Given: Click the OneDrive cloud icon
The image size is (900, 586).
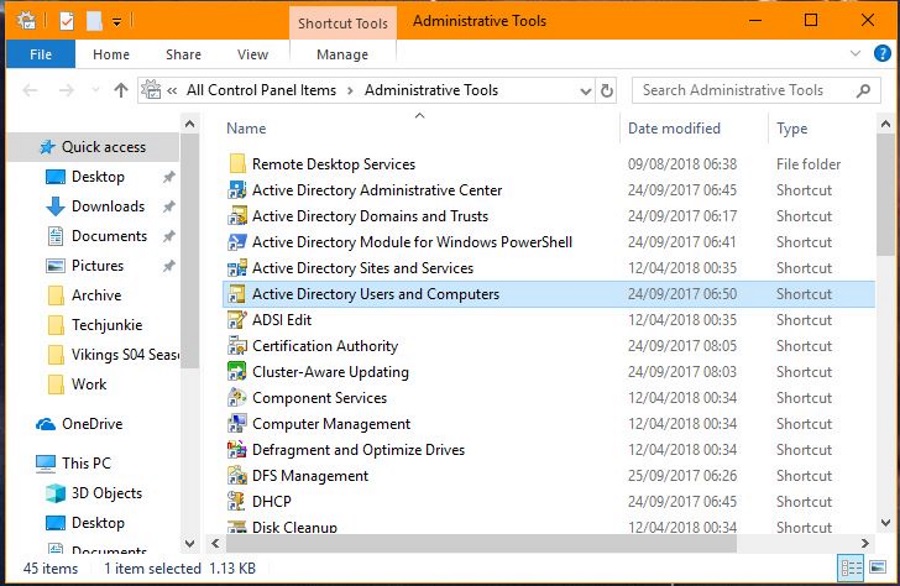Looking at the screenshot, I should coord(46,424).
